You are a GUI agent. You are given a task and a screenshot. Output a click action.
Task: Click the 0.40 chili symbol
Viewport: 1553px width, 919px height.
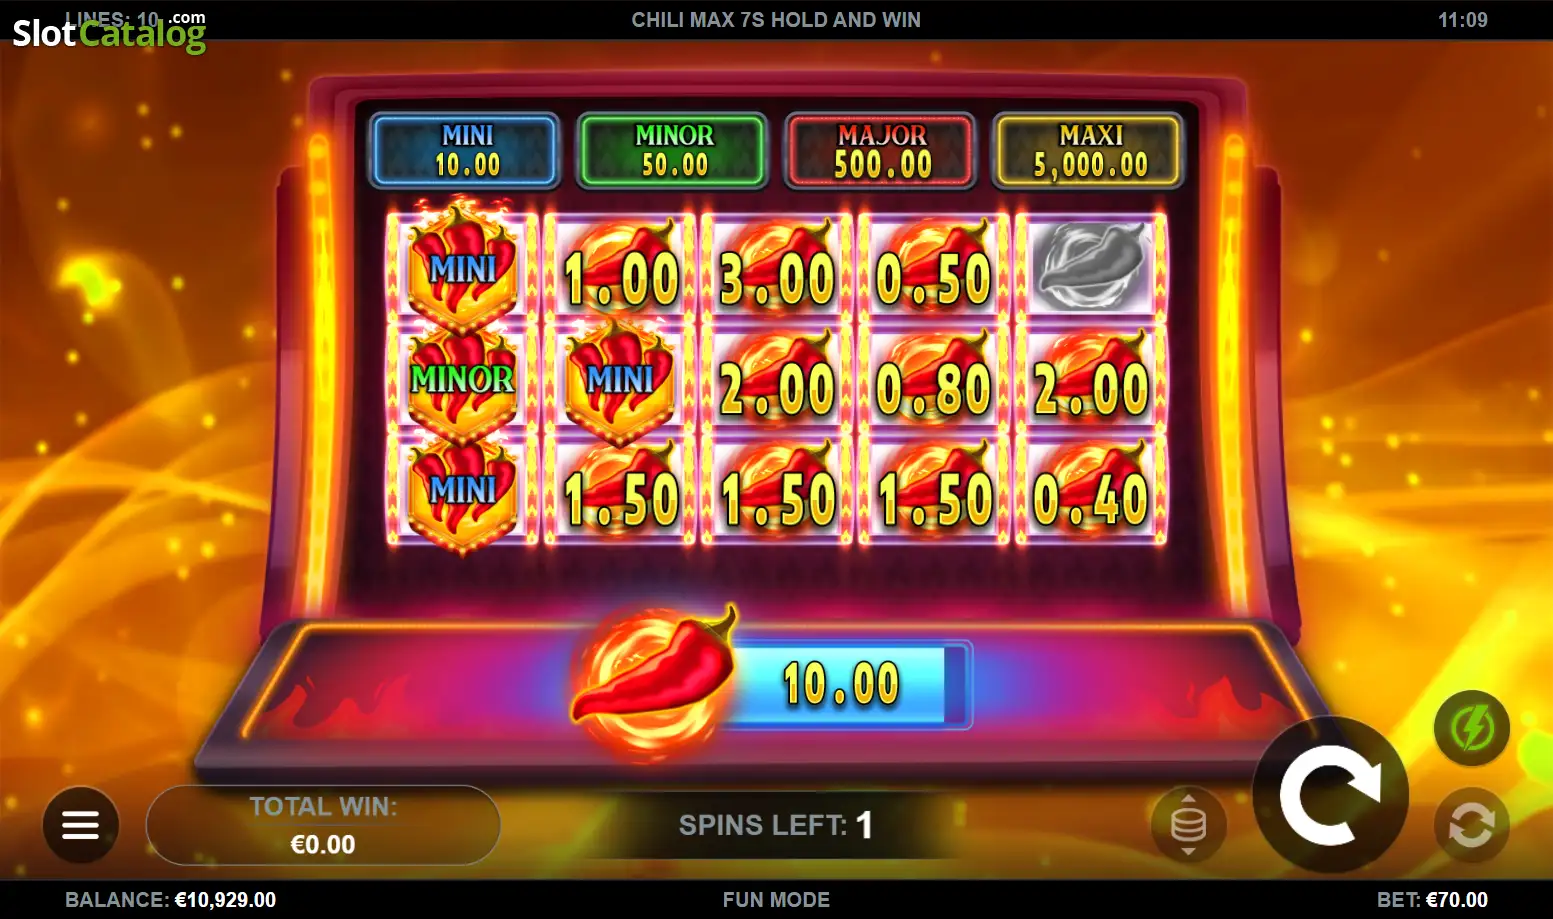[x=1091, y=490]
